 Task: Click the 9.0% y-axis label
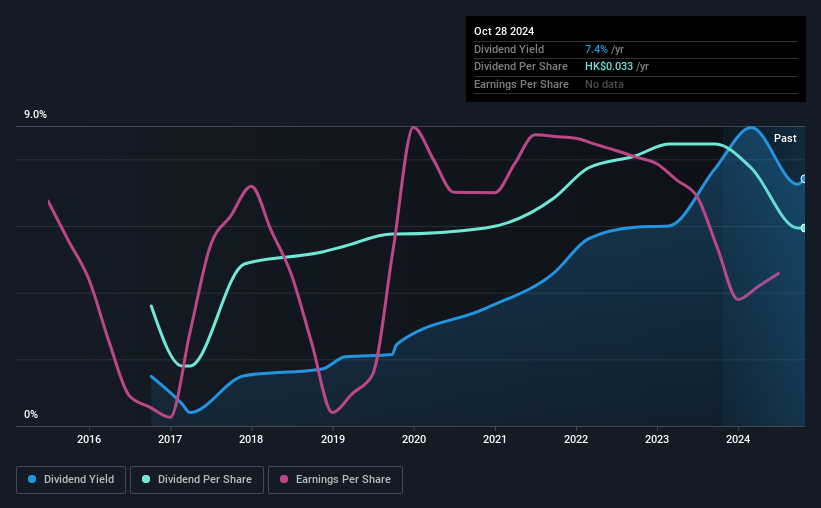click(36, 115)
